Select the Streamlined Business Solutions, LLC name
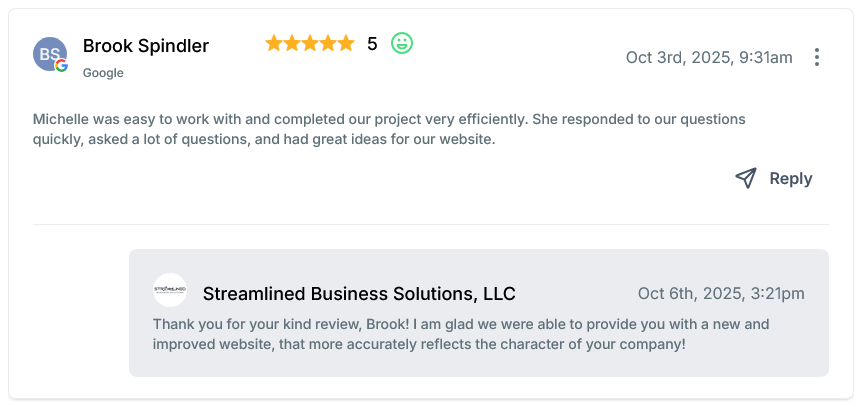 coord(359,294)
